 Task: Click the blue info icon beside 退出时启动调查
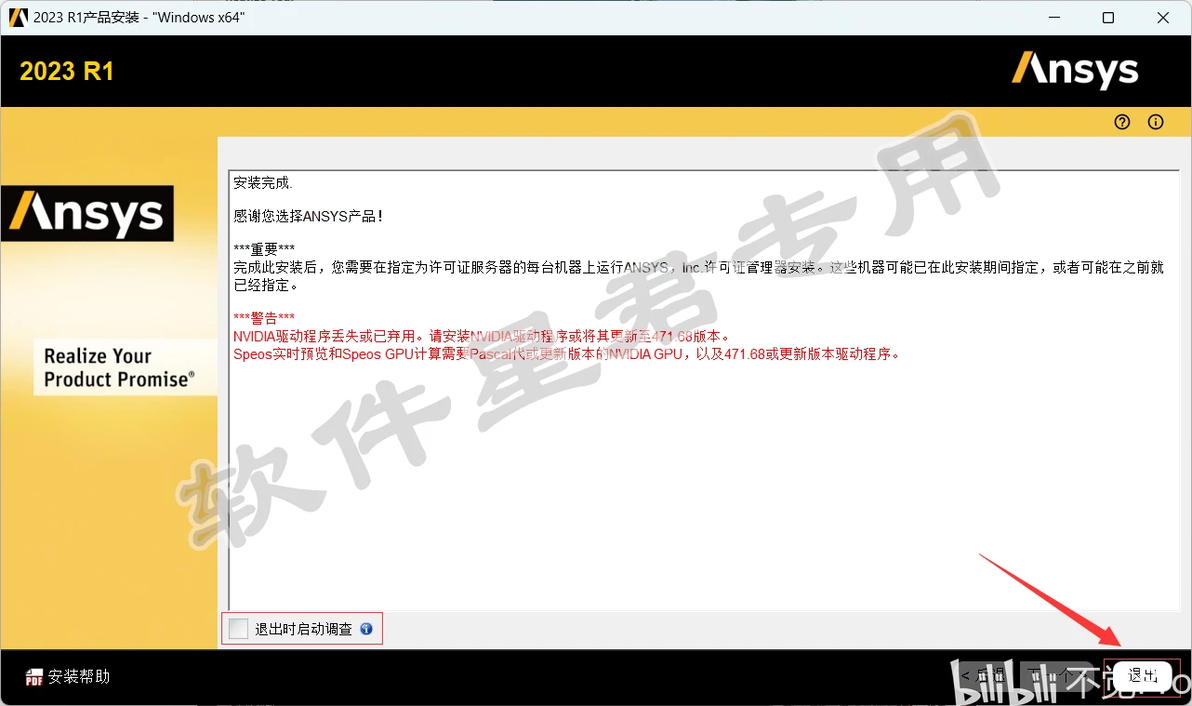[366, 628]
